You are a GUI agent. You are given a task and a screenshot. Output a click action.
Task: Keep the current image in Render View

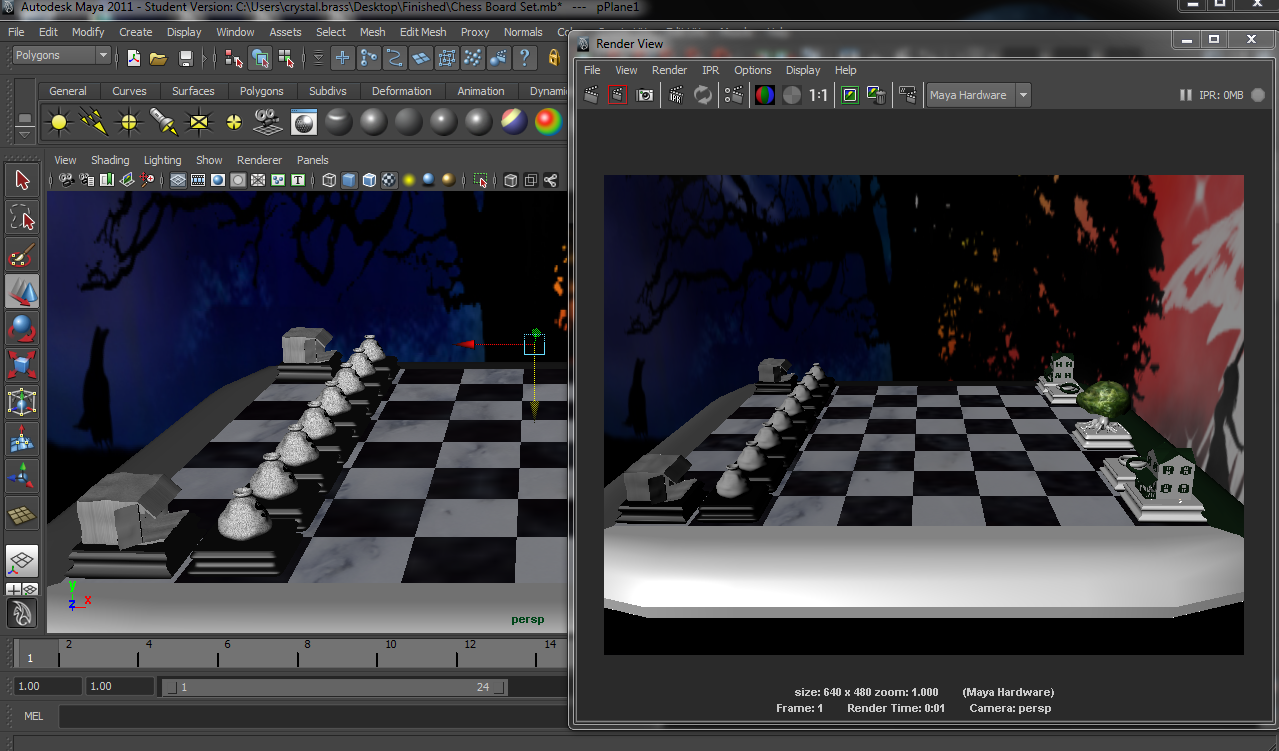[850, 95]
